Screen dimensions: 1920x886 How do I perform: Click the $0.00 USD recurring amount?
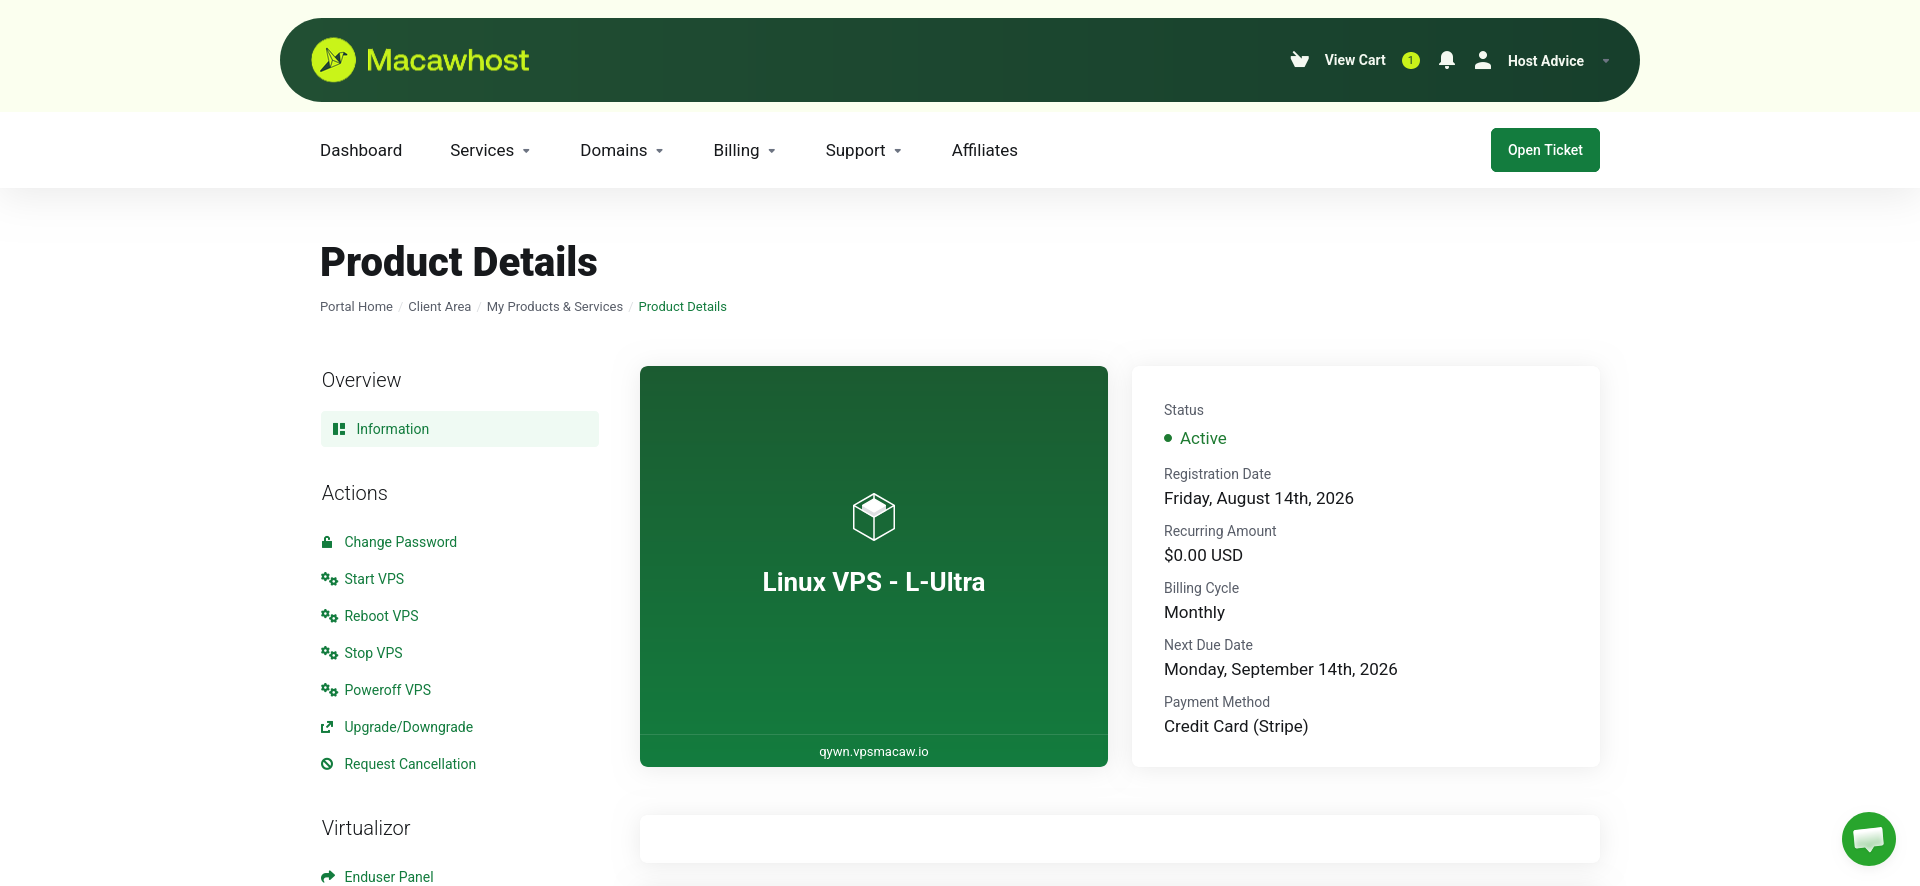pos(1203,555)
